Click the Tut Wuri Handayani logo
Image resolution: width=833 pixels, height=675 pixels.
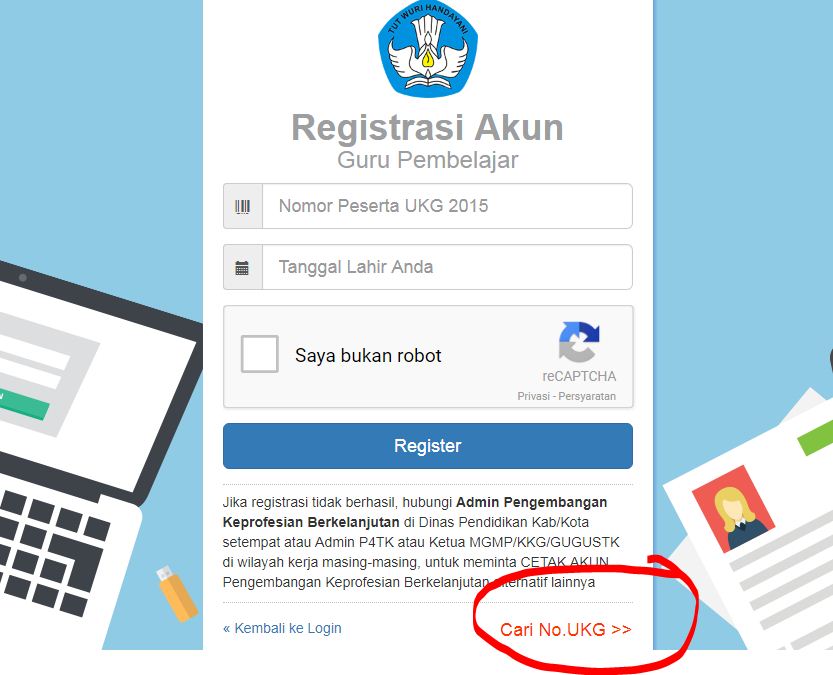tap(428, 48)
